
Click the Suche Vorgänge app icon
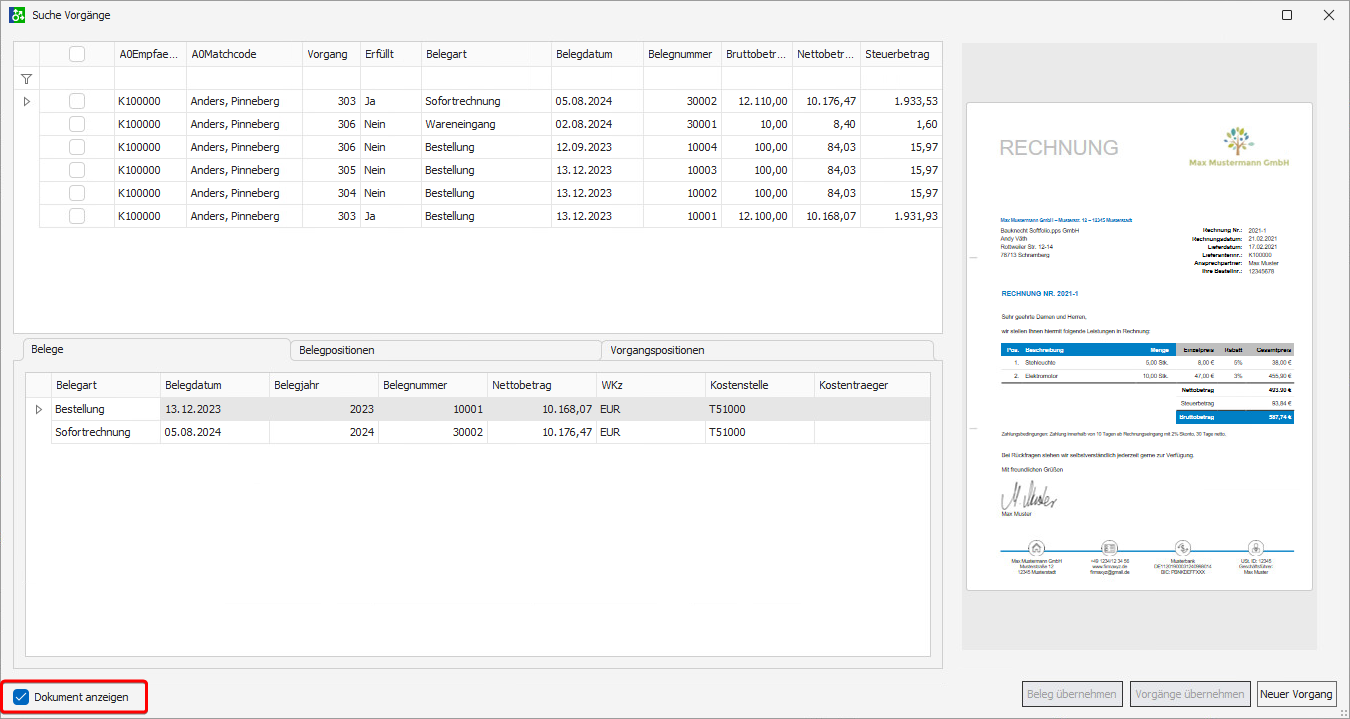pyautogui.click(x=17, y=15)
